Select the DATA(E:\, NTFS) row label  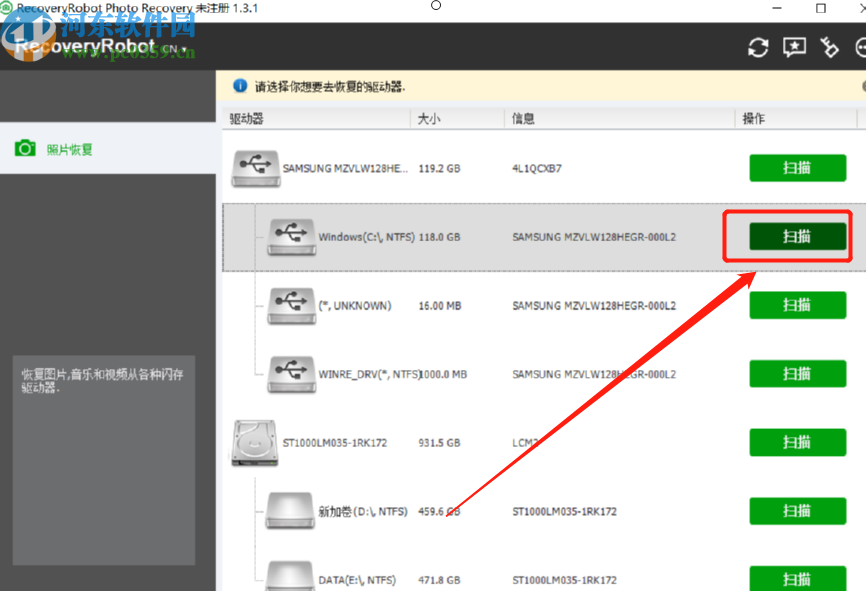coord(357,580)
